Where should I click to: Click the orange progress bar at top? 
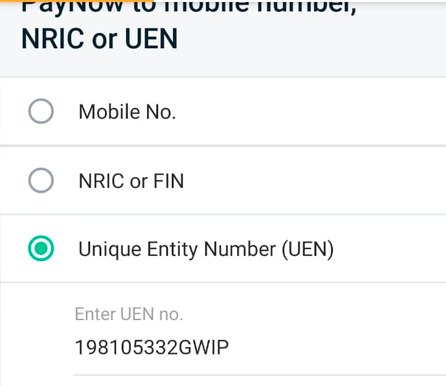coord(77,1)
